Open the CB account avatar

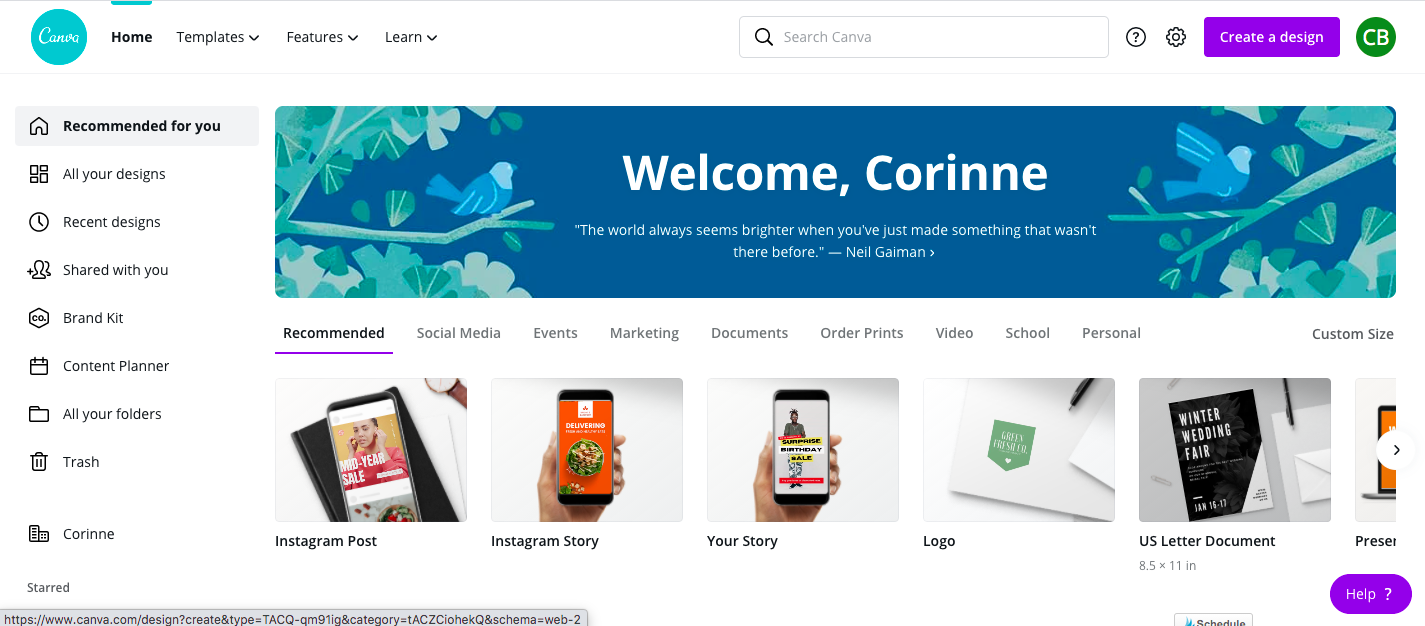point(1376,37)
